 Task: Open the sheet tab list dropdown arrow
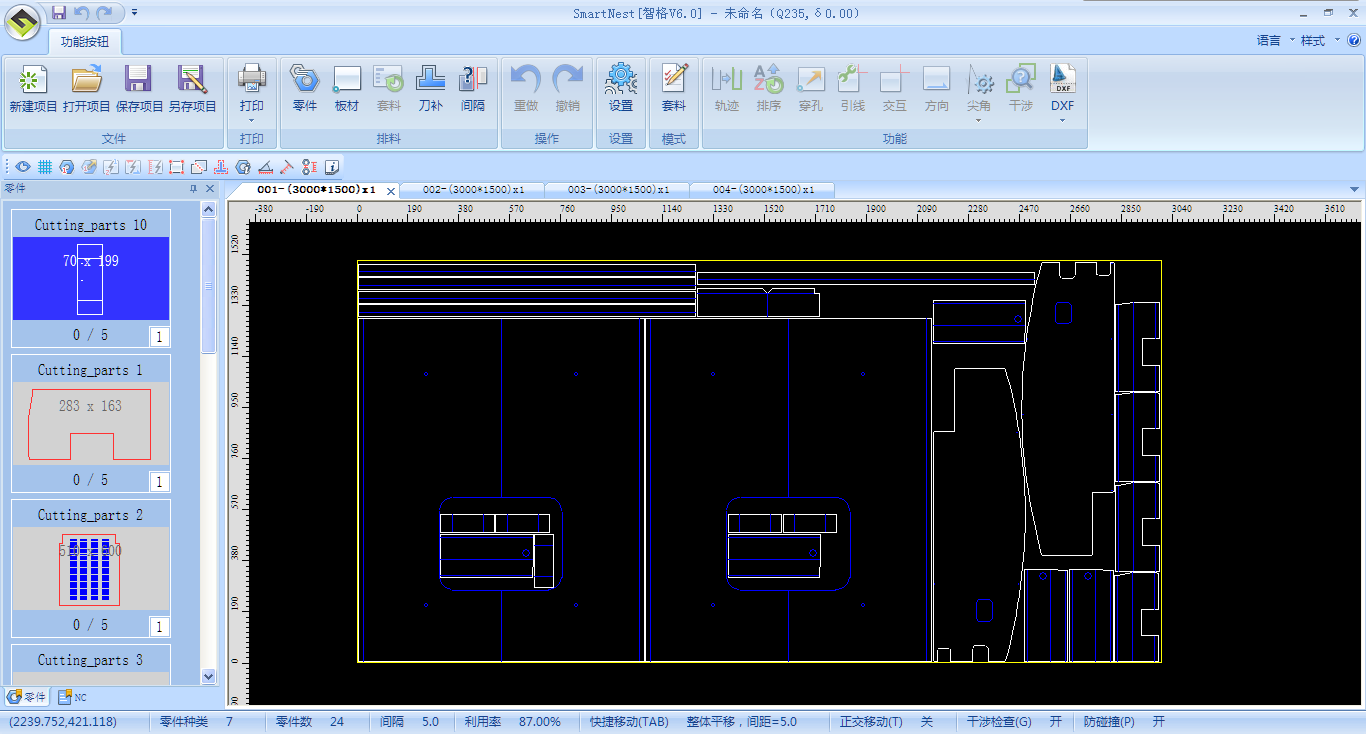click(1354, 189)
